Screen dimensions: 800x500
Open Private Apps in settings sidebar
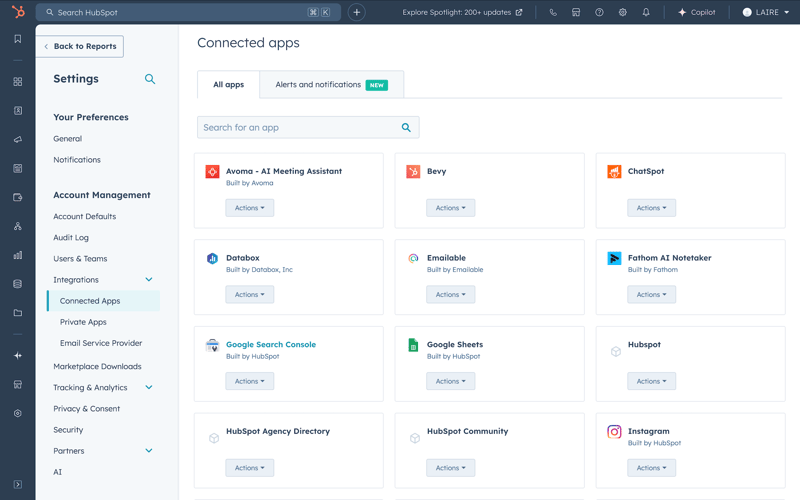[x=83, y=322]
